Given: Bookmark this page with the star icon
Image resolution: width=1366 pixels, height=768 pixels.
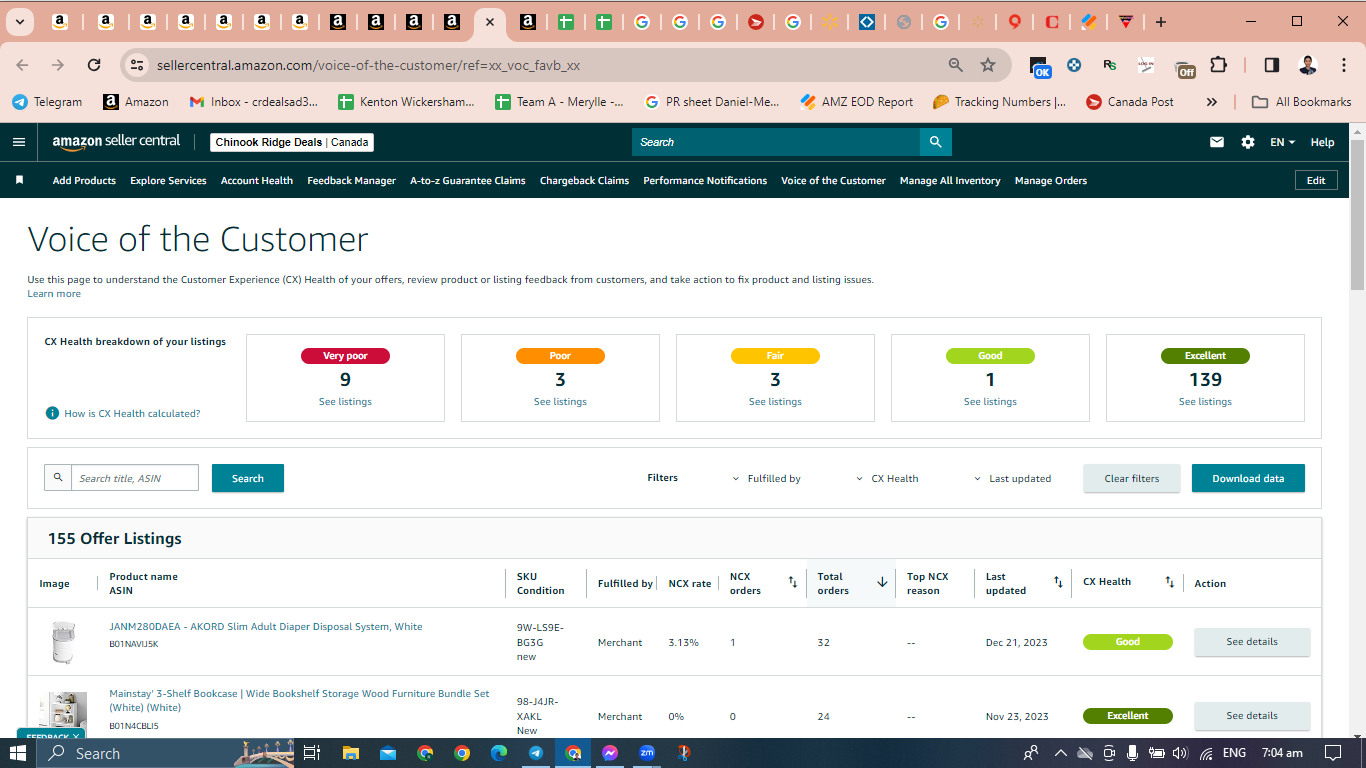Looking at the screenshot, I should 988,65.
